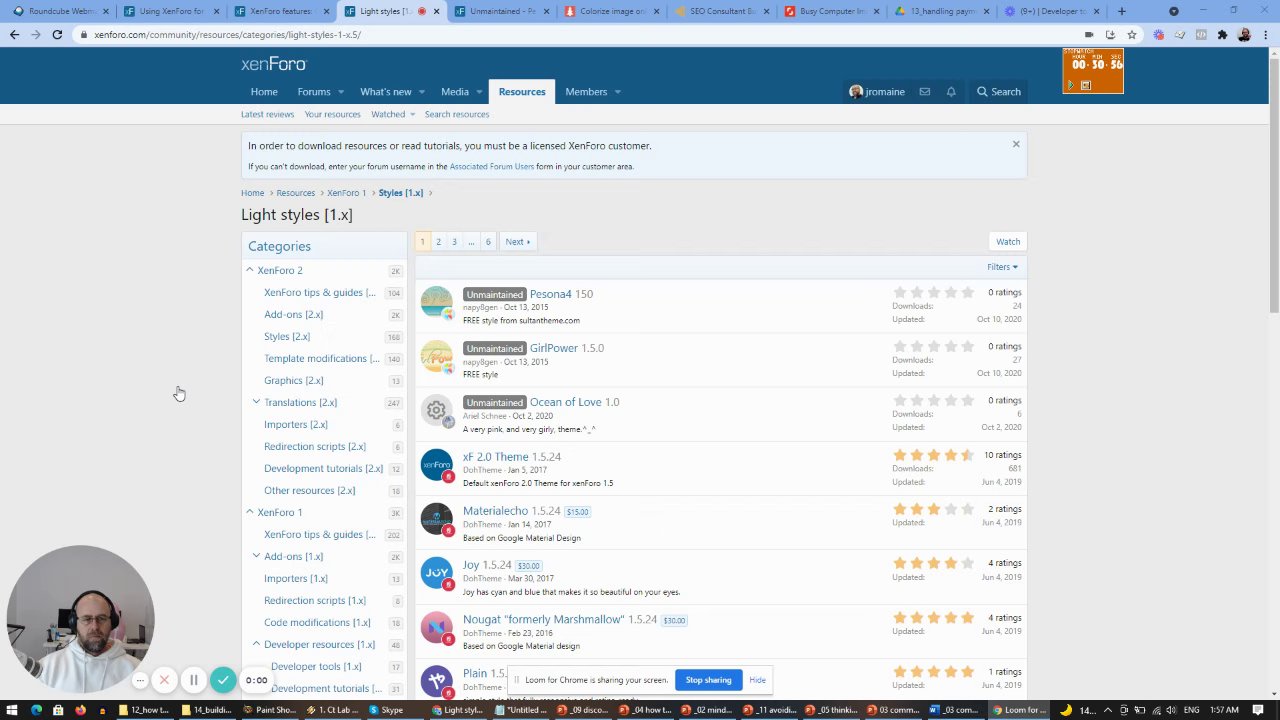The height and width of the screenshot is (720, 1280).
Task: Finish the Loom recording with the checkmark
Action: pos(223,680)
